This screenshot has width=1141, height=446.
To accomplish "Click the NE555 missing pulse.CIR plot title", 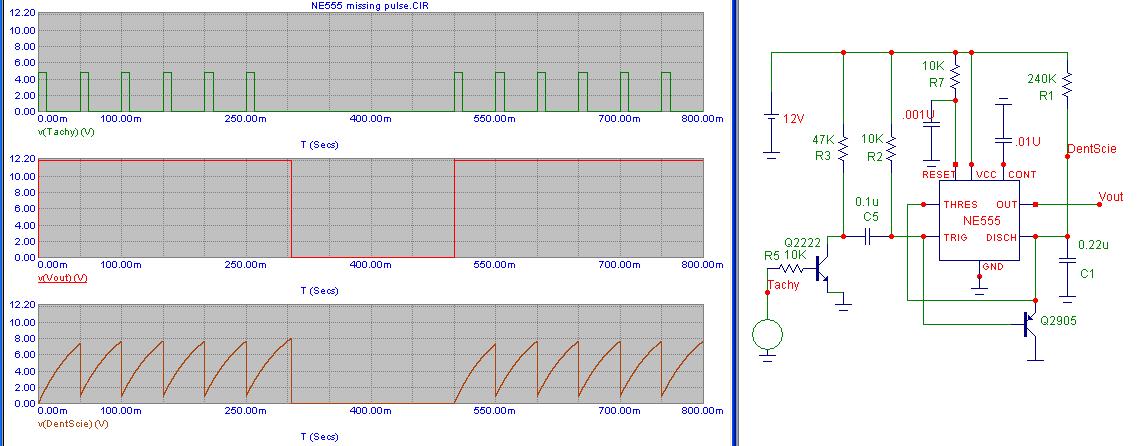I will [x=371, y=6].
